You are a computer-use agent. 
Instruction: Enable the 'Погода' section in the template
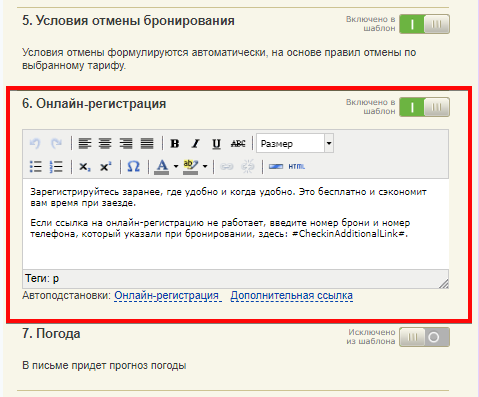point(424,337)
